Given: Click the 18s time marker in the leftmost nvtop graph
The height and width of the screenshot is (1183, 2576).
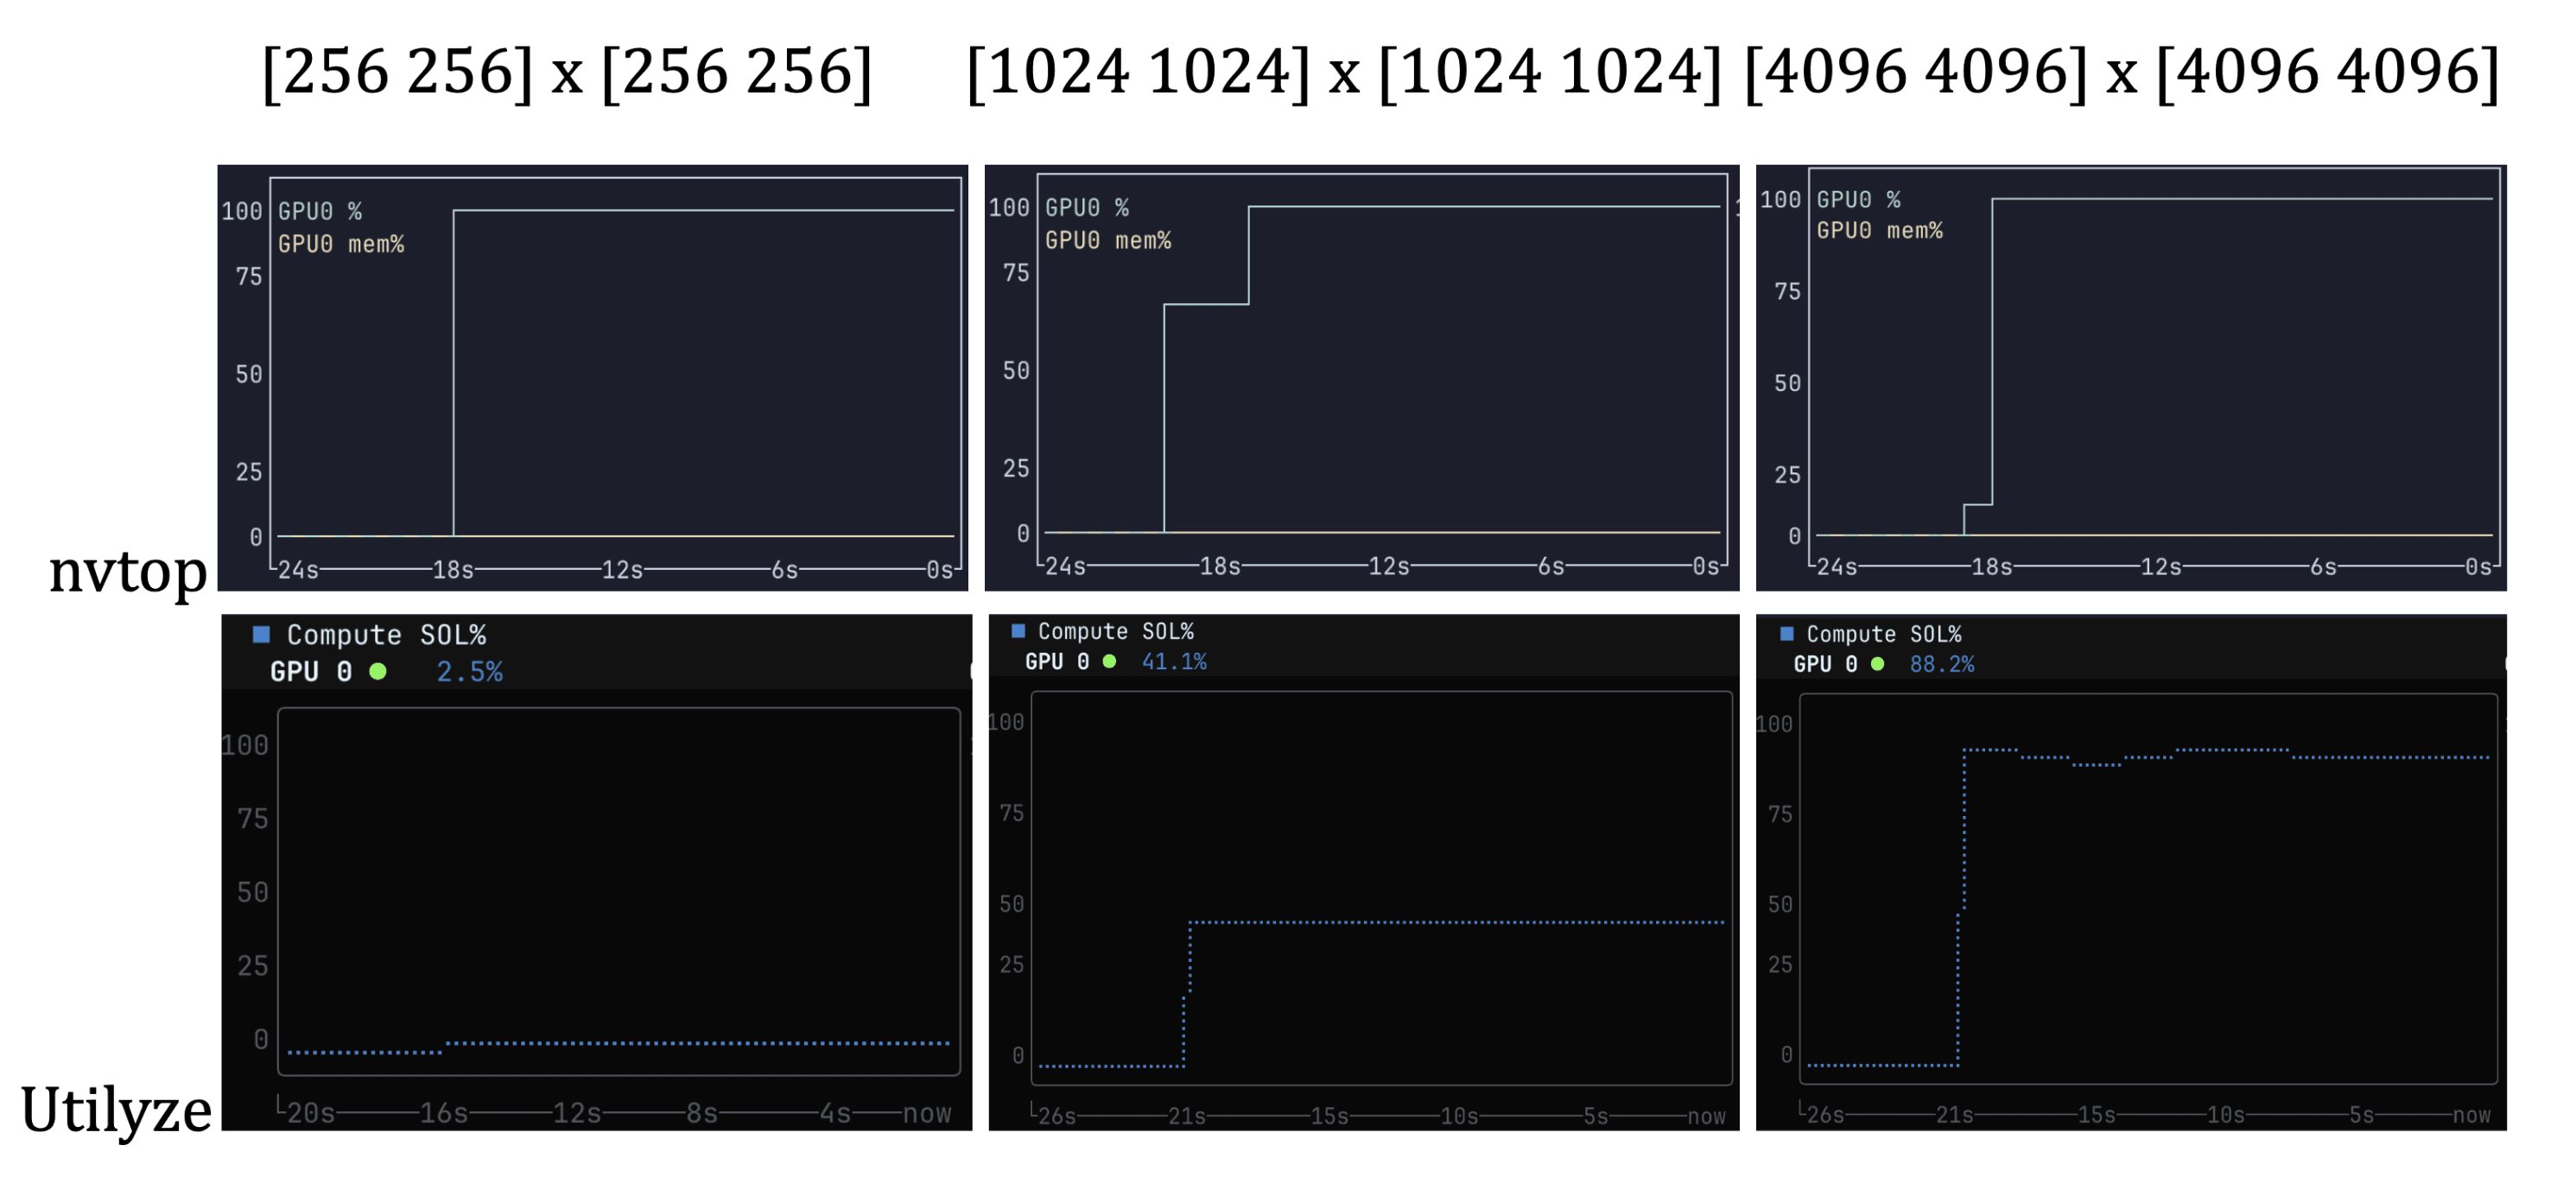Looking at the screenshot, I should (x=453, y=570).
